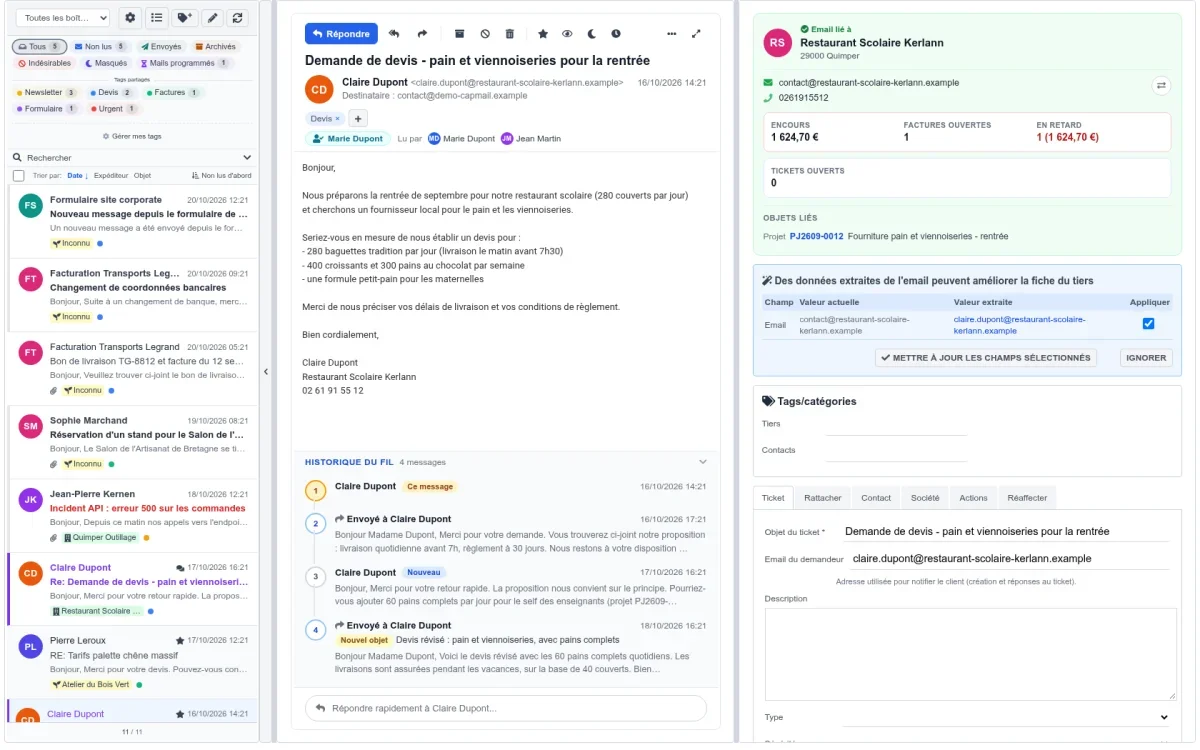Click the RS avatar of Restaurant Scolaire Kerlann
Viewport: 1200px width, 750px height.
point(777,42)
